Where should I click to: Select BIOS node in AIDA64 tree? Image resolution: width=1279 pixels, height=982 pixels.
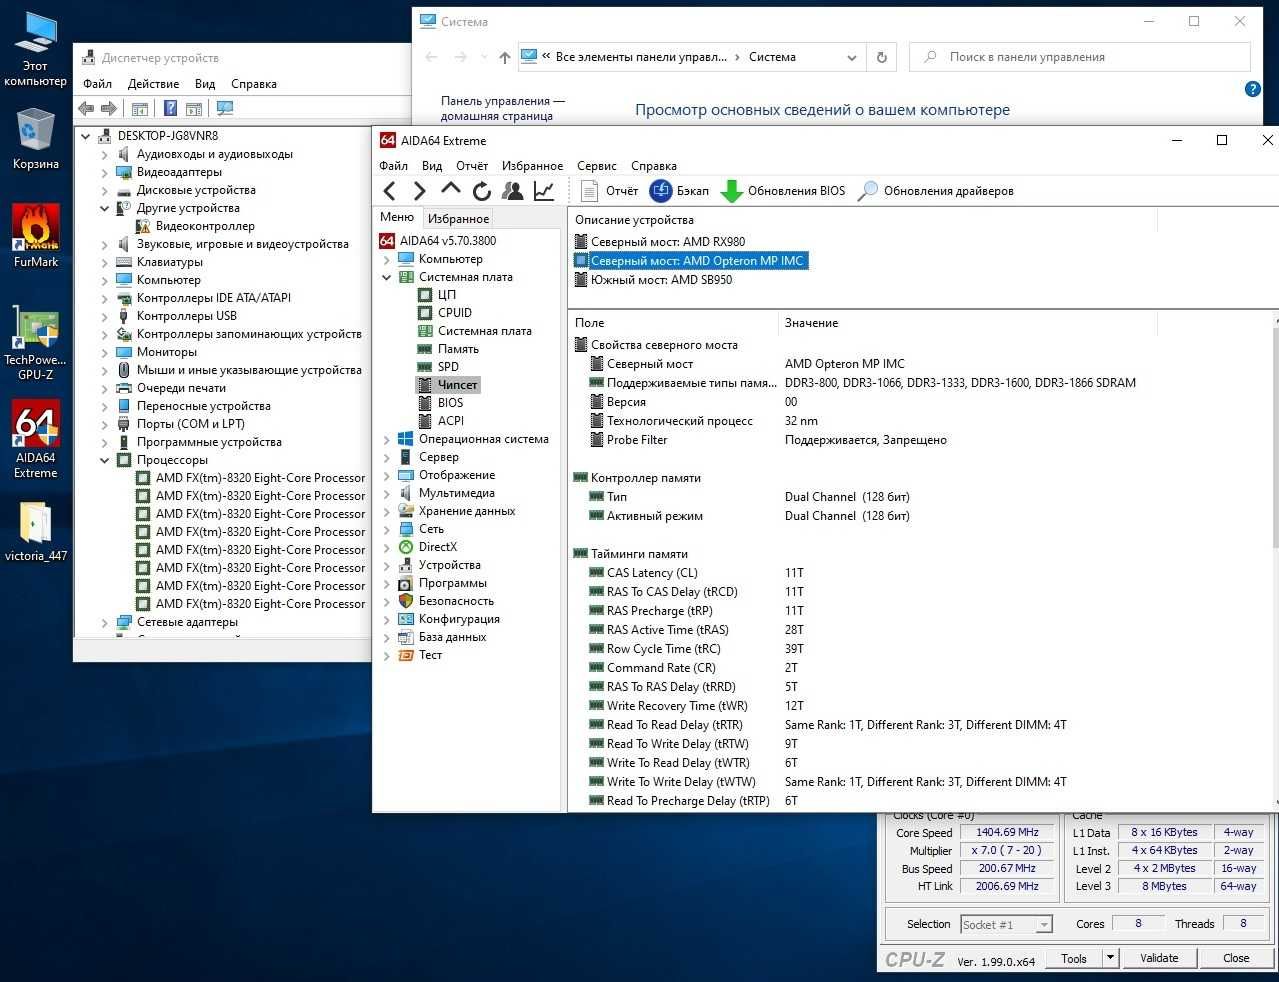click(x=440, y=403)
